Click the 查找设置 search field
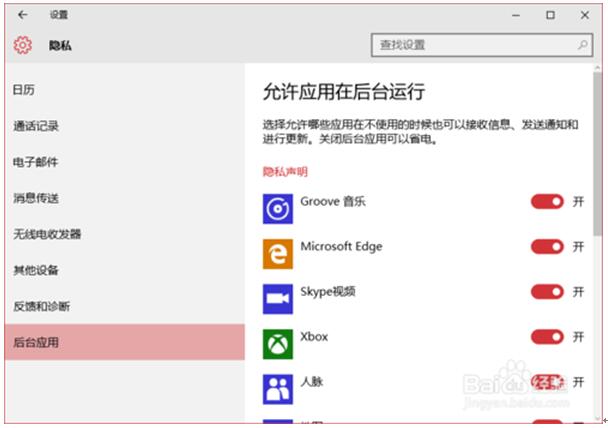 pos(470,45)
